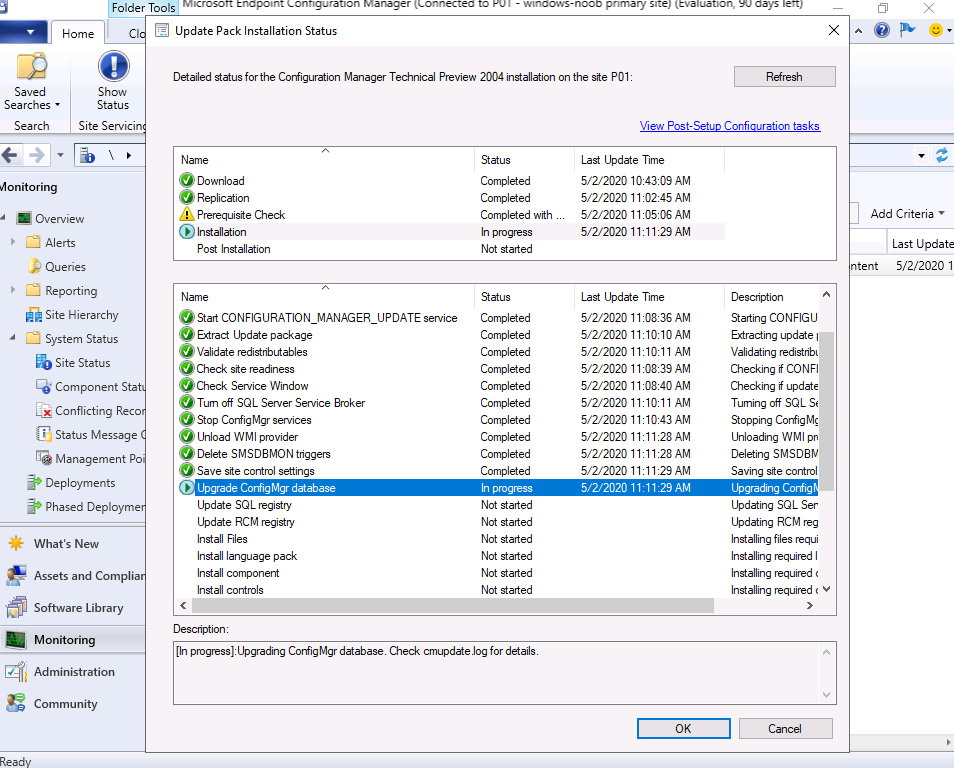Select the Post Installation row
The height and width of the screenshot is (768, 954).
[x=451, y=249]
